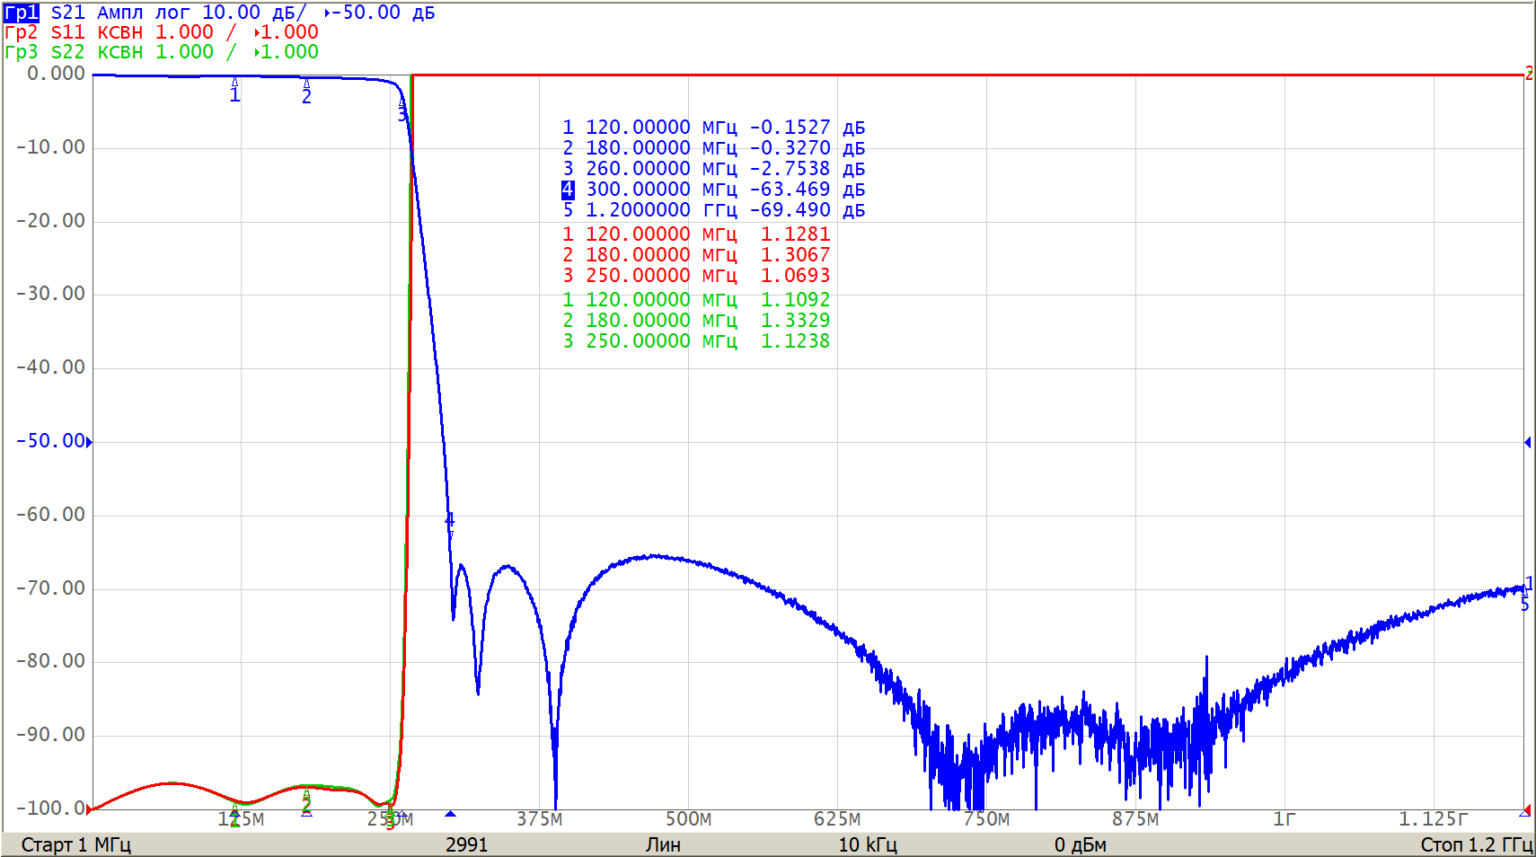Viewport: 1536px width, 857px height.
Task: Click blue marker 2 on the S21 trace
Action: [x=306, y=92]
